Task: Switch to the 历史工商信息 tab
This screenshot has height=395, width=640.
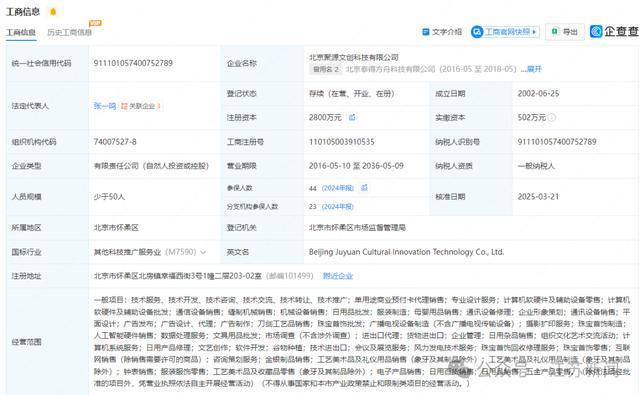Action: pyautogui.click(x=69, y=32)
